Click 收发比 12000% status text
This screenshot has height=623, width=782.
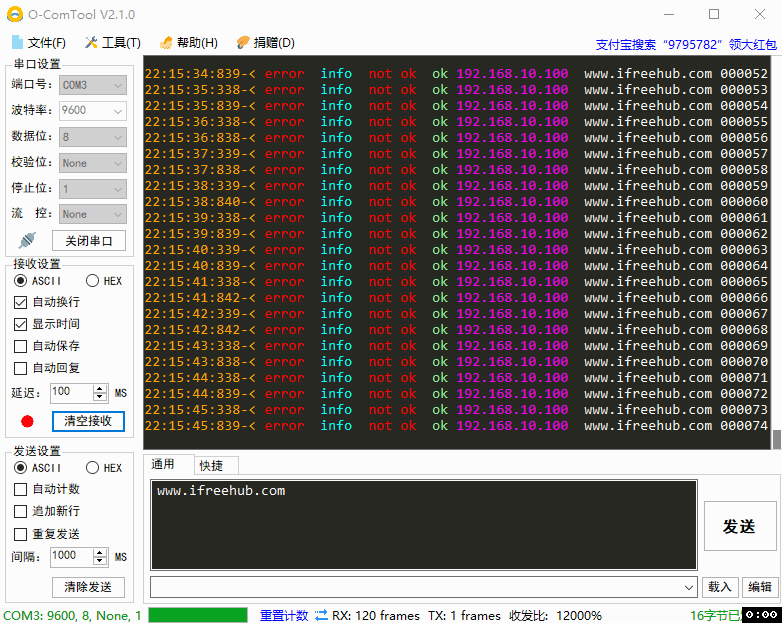555,616
